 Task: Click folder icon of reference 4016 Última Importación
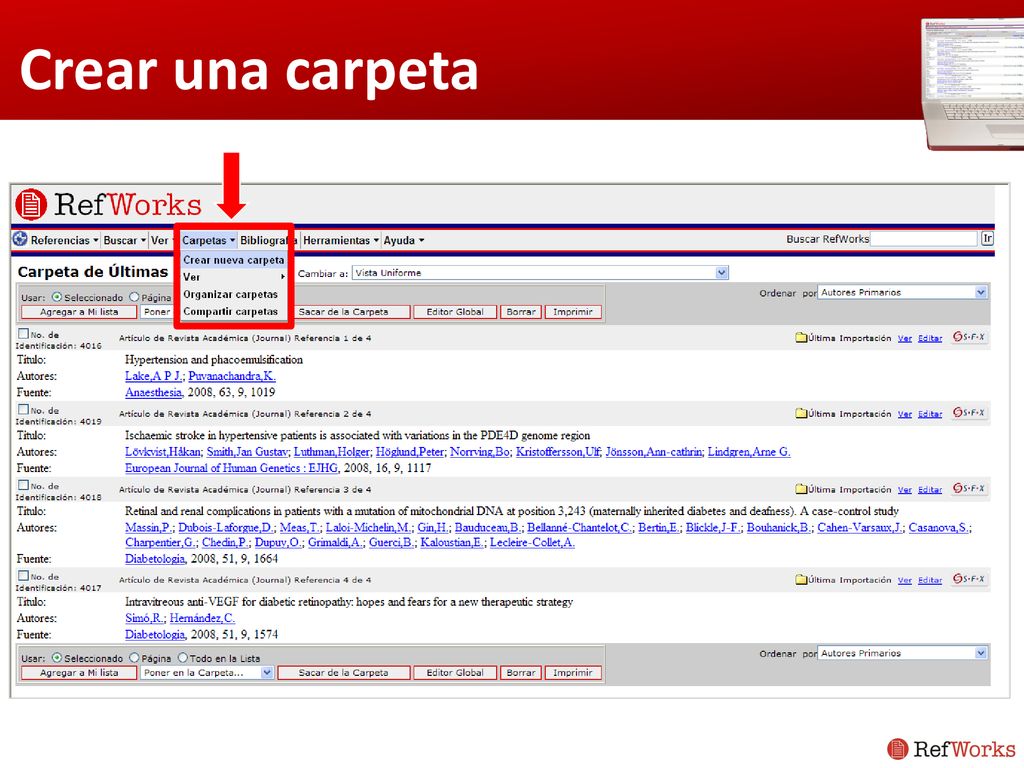801,338
